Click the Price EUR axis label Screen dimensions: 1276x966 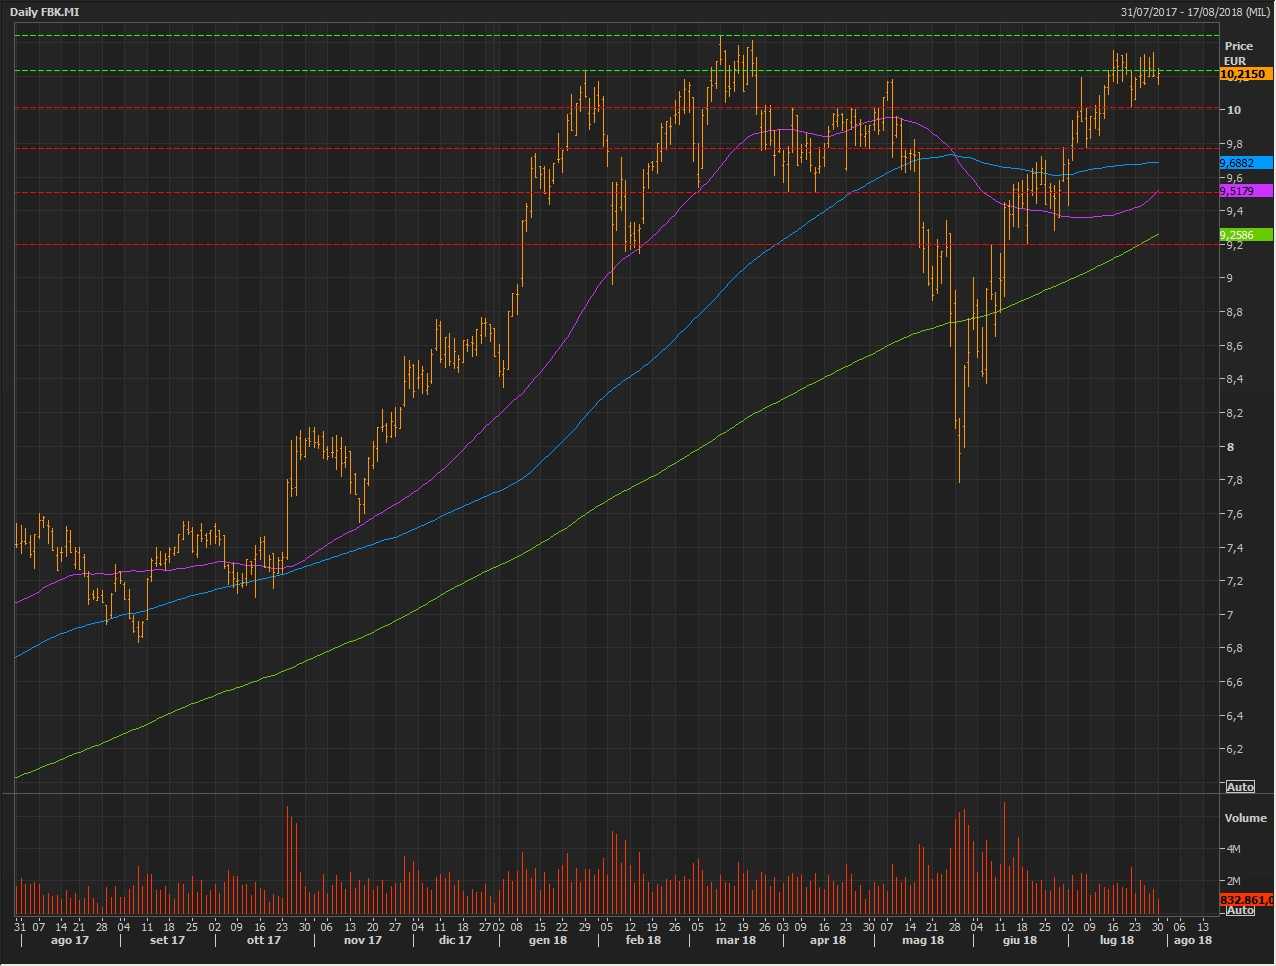(1238, 53)
